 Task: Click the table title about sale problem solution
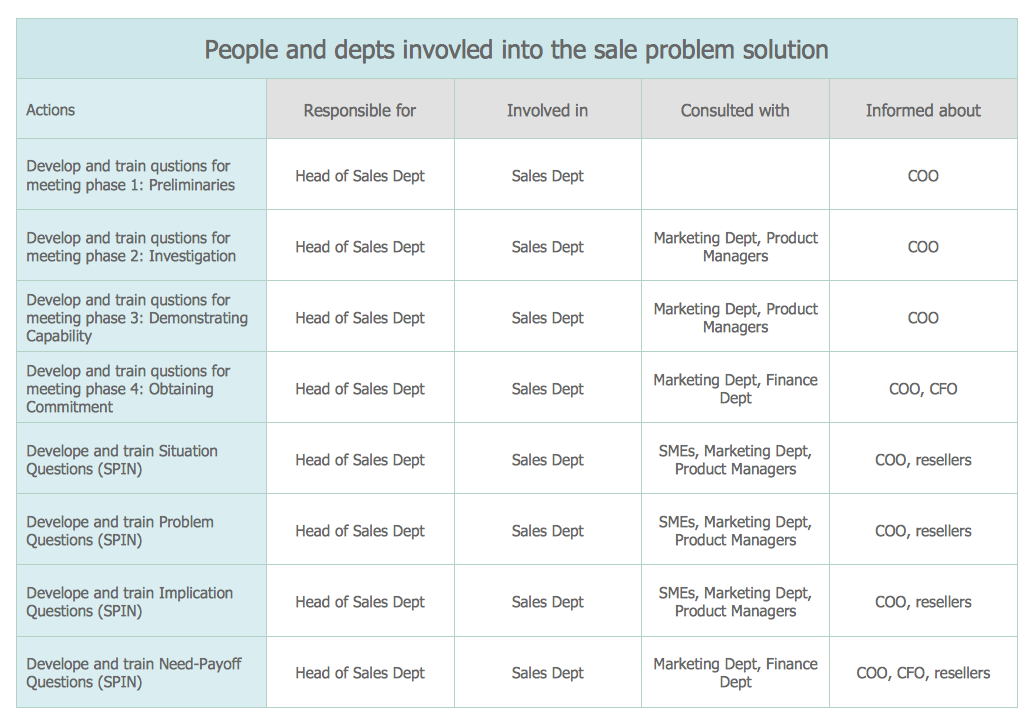tap(516, 49)
